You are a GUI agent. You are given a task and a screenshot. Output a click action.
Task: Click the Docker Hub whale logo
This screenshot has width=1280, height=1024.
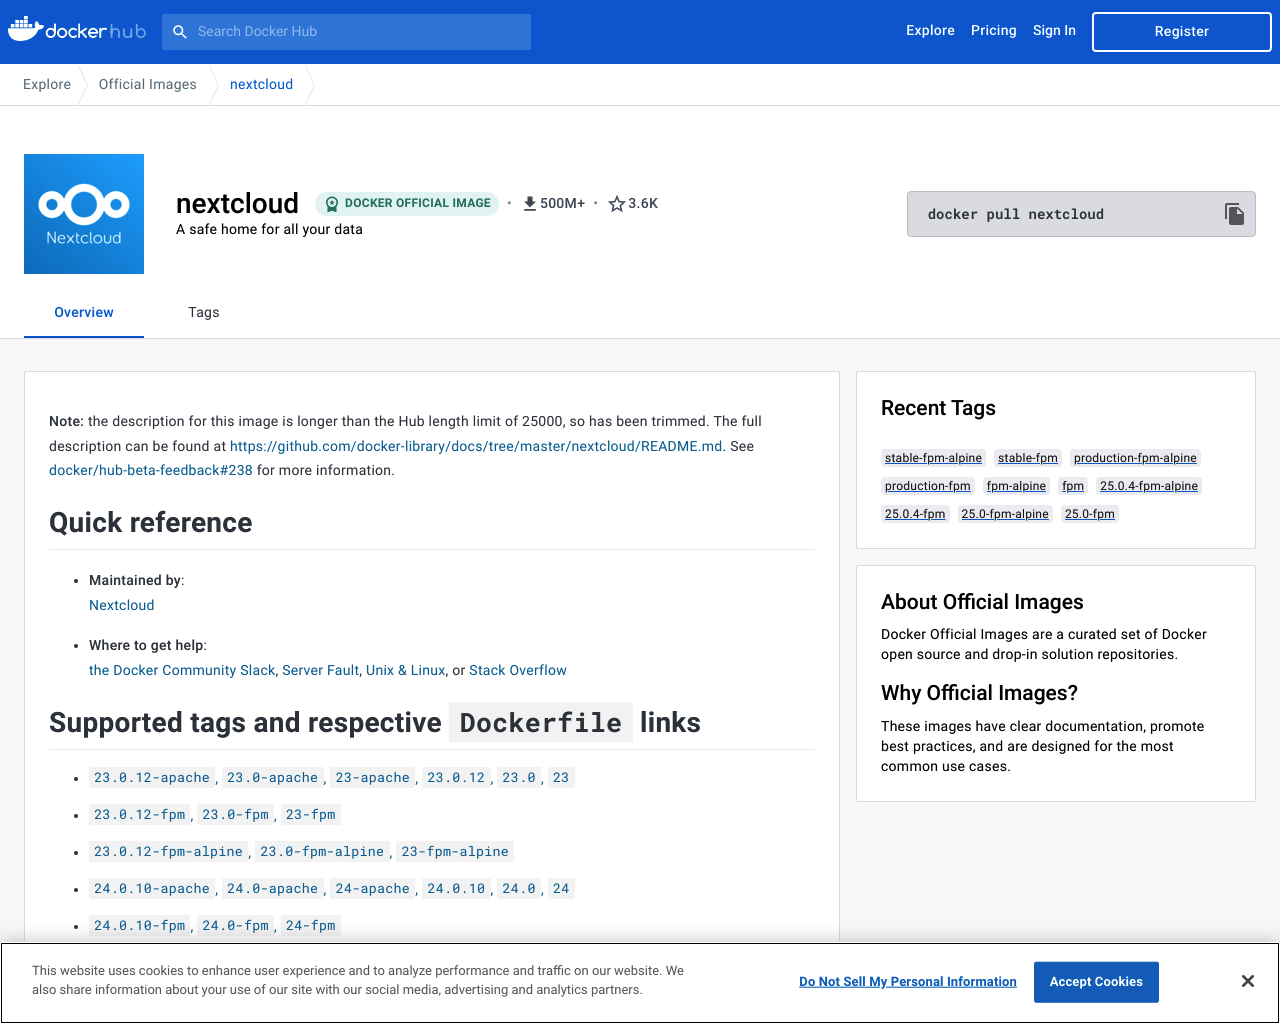pos(77,30)
